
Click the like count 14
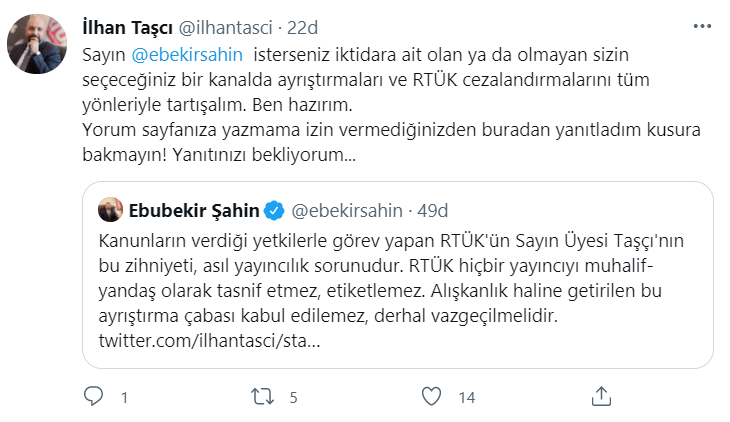(466, 397)
